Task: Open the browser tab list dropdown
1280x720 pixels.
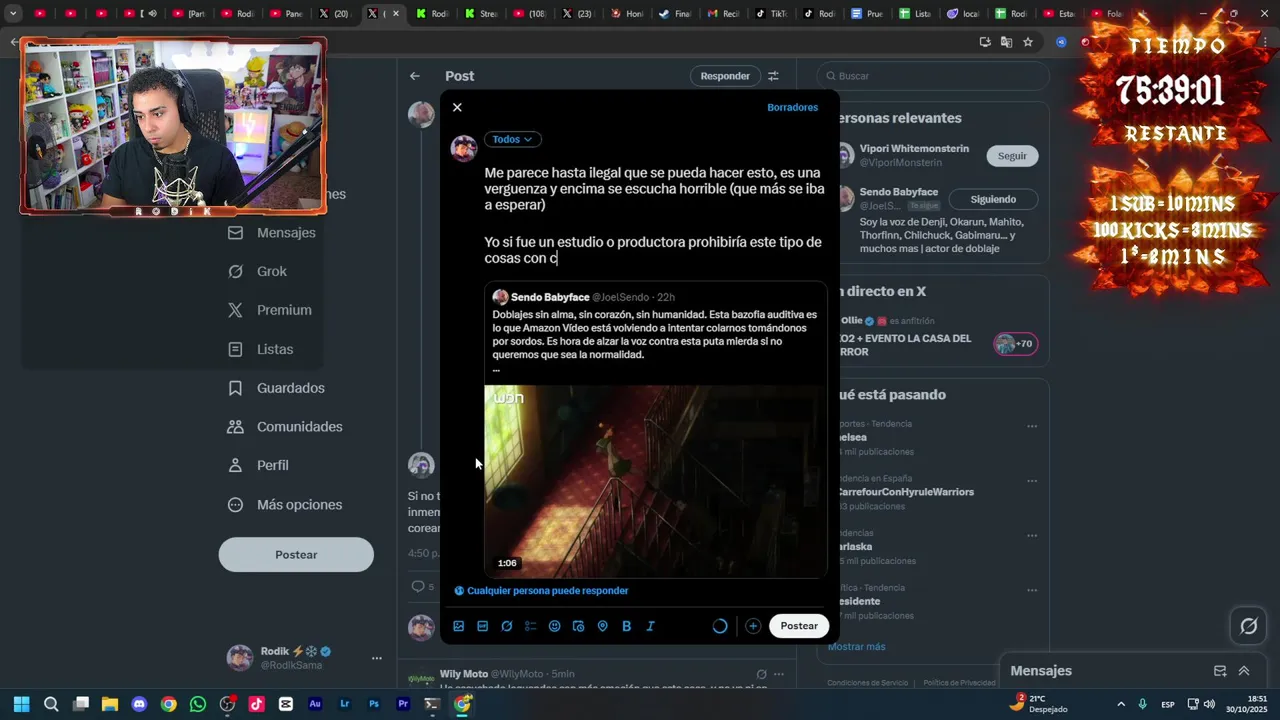Action: [x=13, y=14]
